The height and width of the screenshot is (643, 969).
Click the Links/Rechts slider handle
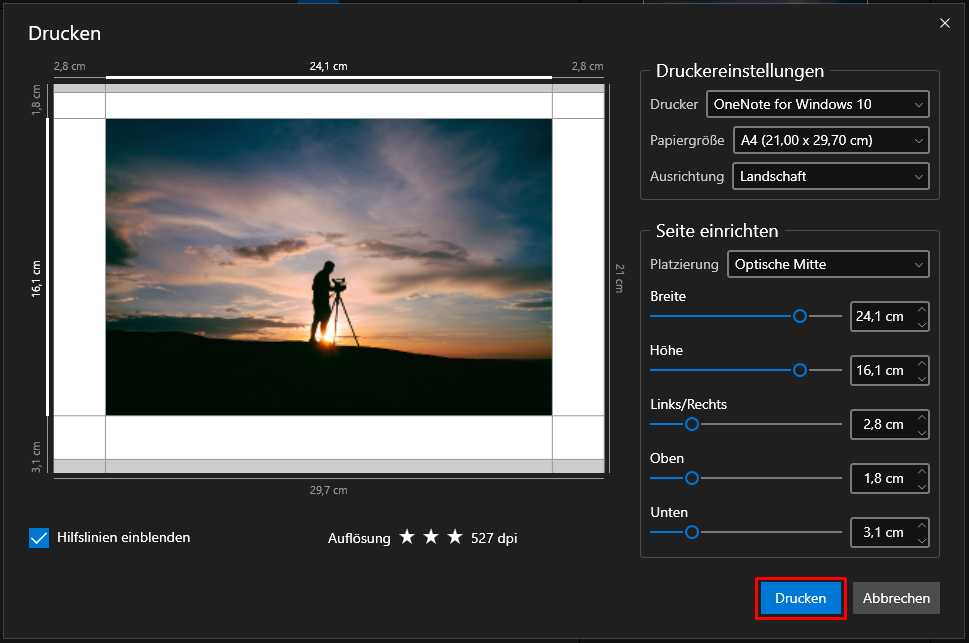coord(692,424)
